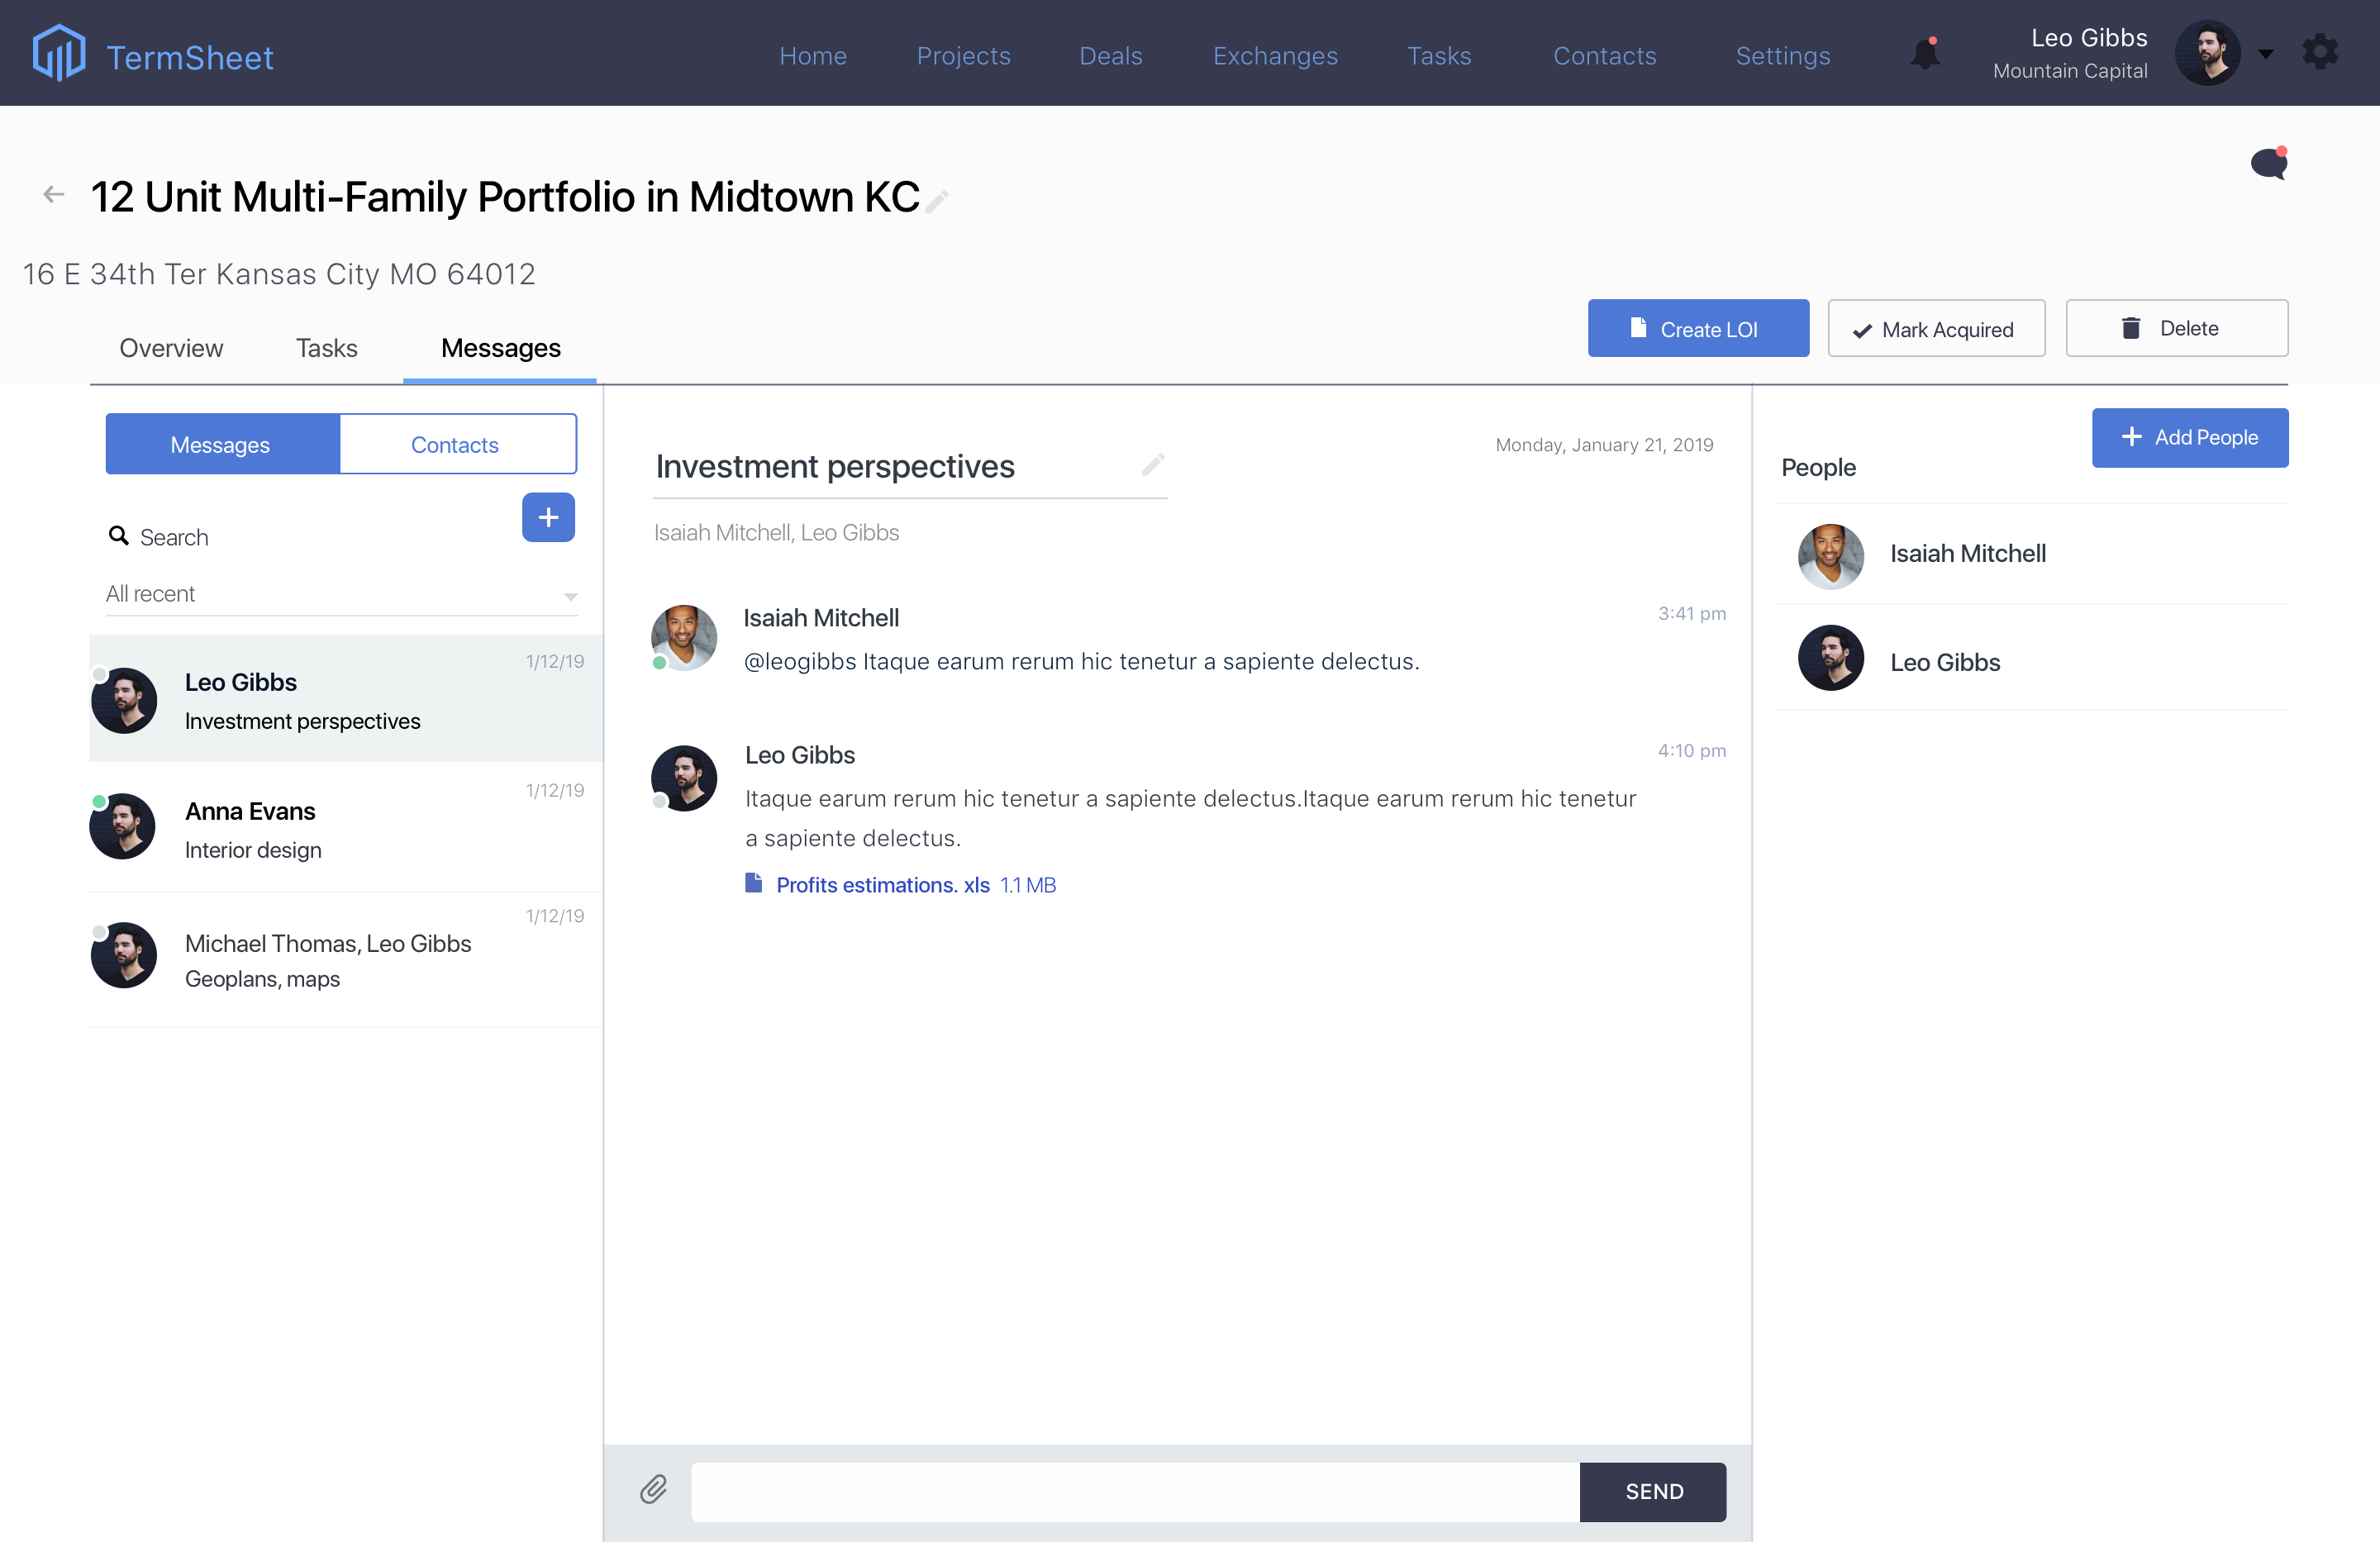The image size is (2380, 1542).
Task: Click the Mark Acquired check button
Action: [1935, 329]
